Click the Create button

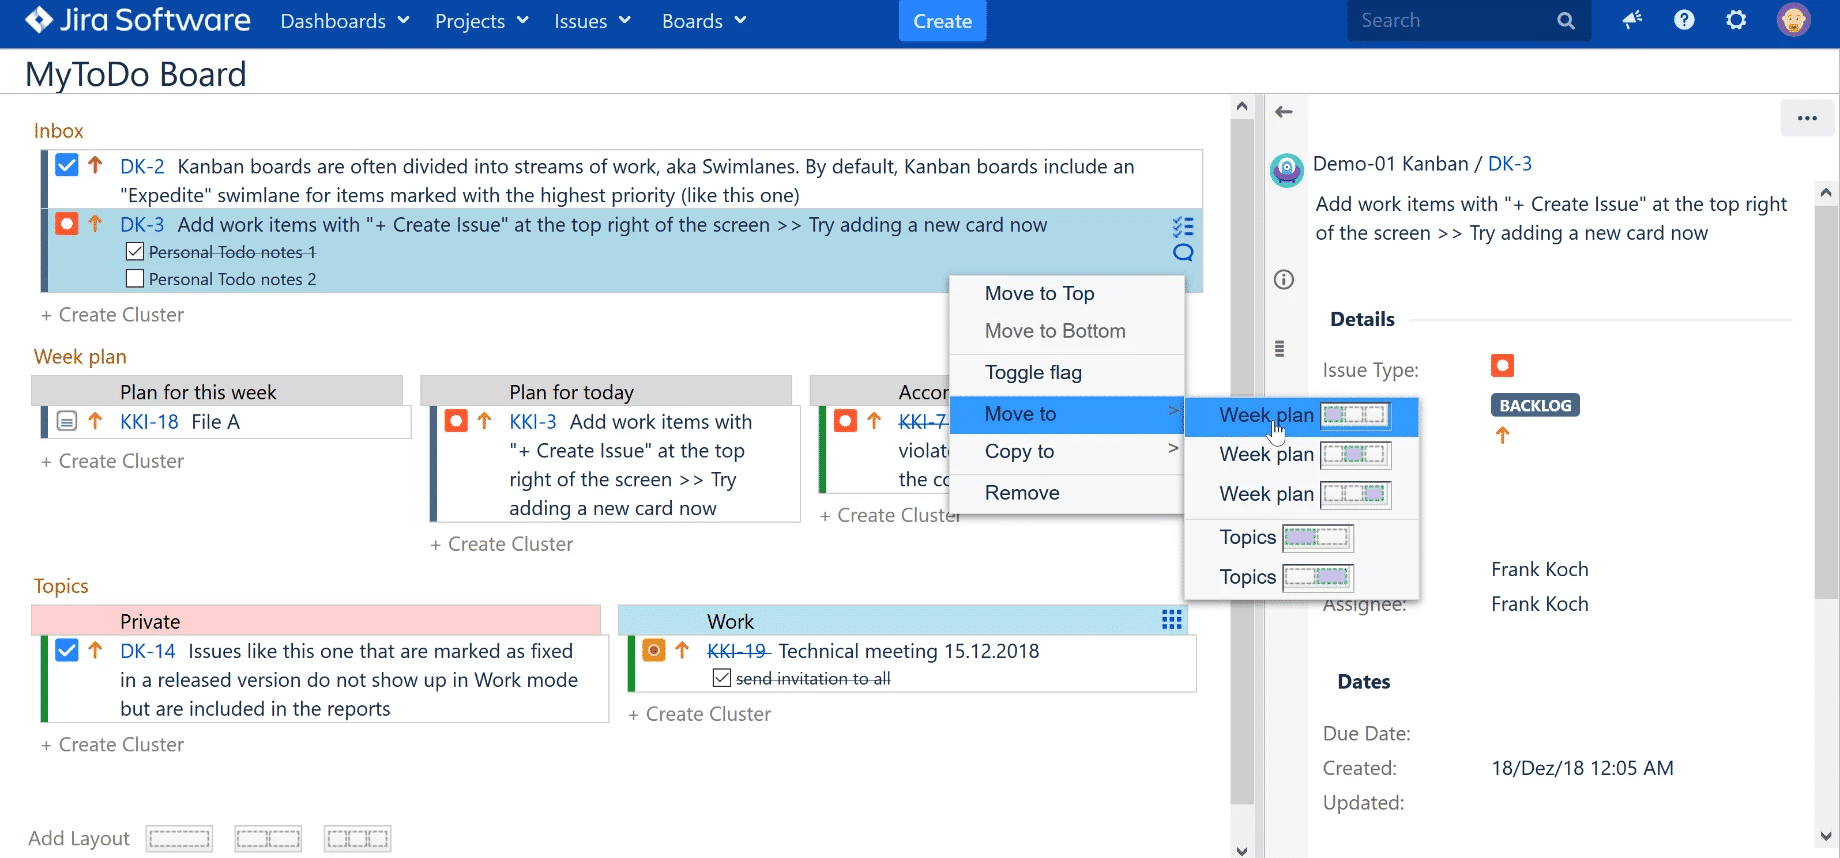(942, 21)
